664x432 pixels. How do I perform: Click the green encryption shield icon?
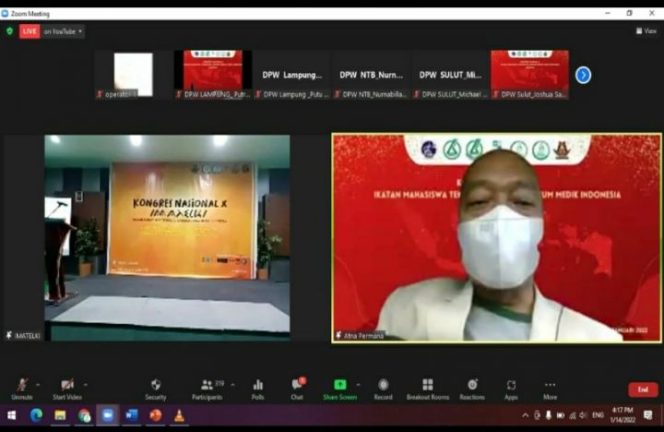(10, 31)
